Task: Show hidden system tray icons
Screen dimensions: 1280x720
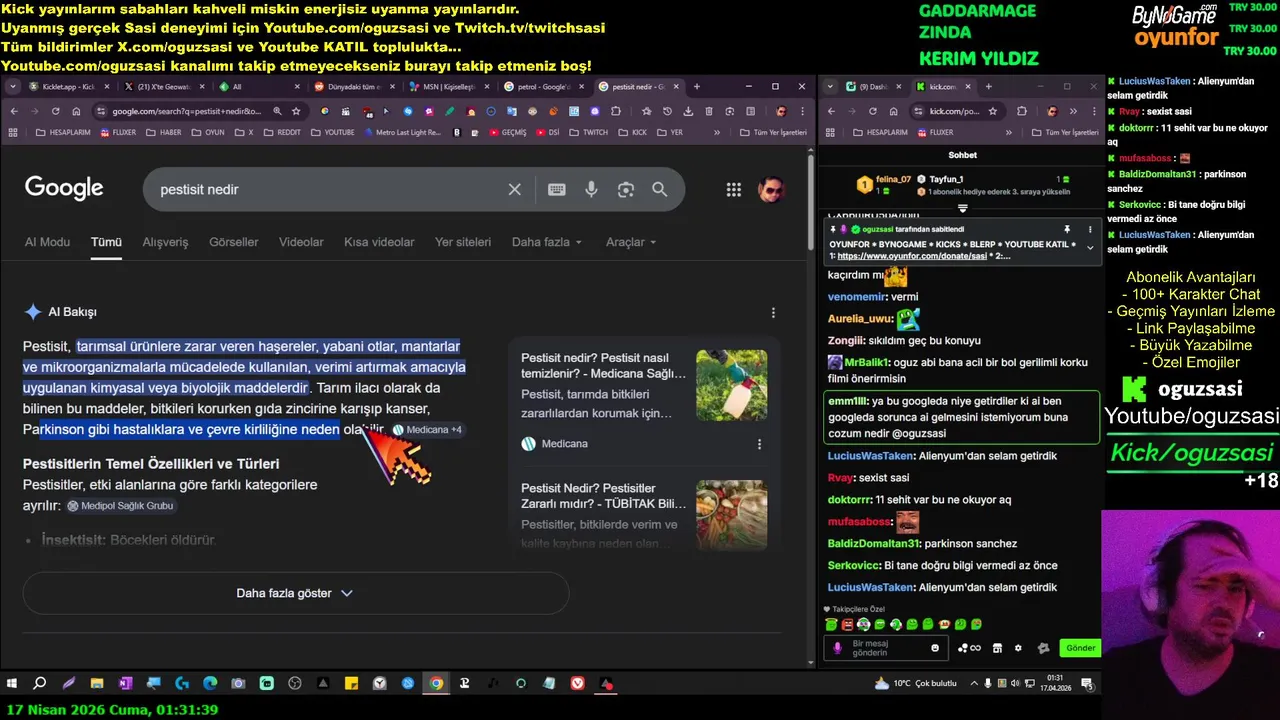Action: tap(975, 684)
